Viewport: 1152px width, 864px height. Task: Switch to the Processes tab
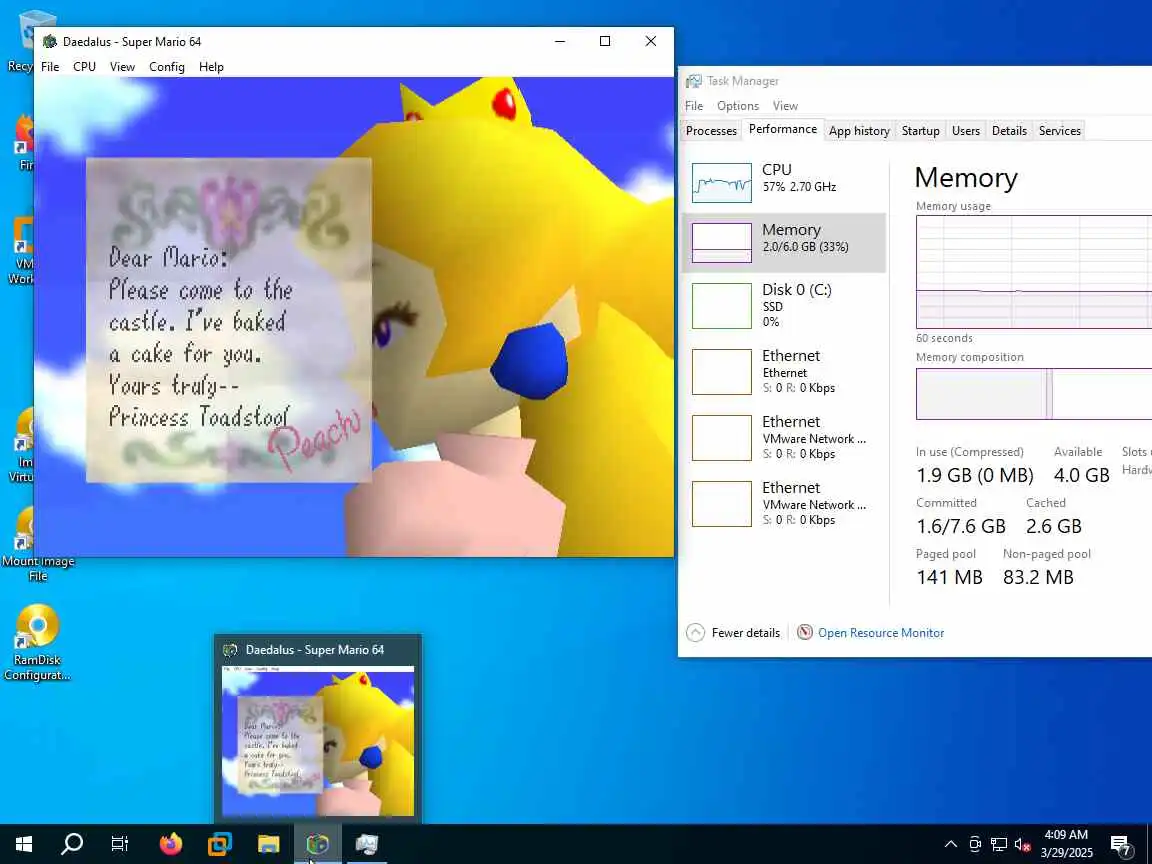(x=710, y=131)
